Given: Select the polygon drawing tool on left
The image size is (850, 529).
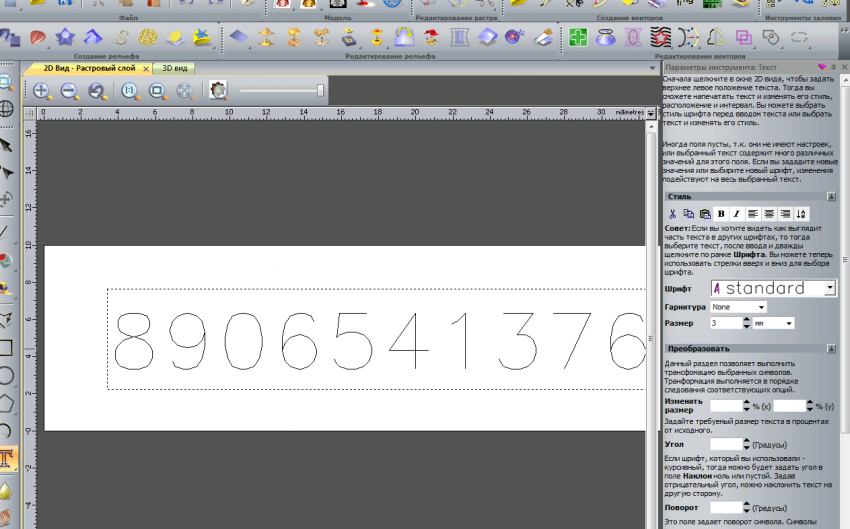Looking at the screenshot, I should [x=6, y=403].
